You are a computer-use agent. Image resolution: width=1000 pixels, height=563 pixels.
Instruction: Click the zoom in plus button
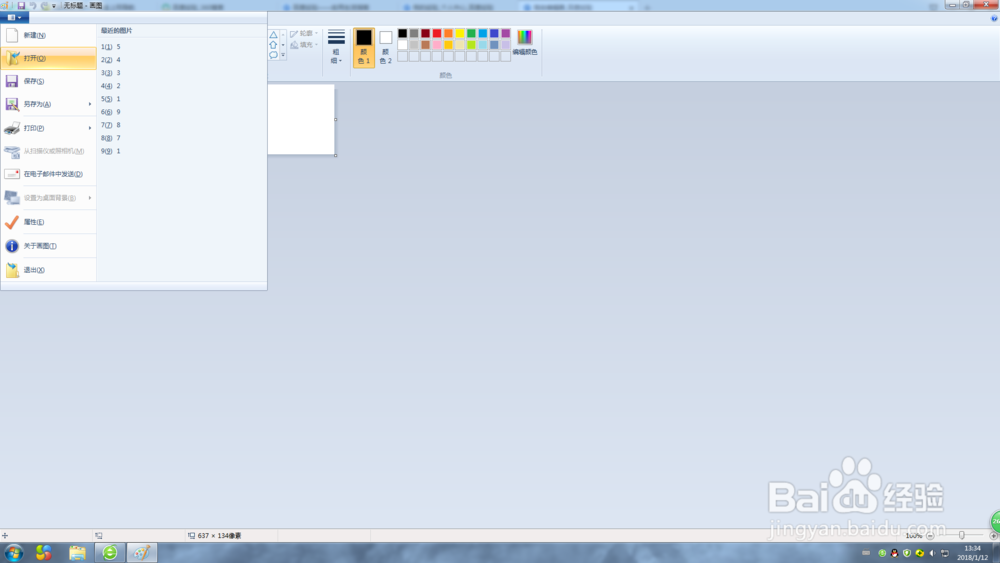[992, 536]
